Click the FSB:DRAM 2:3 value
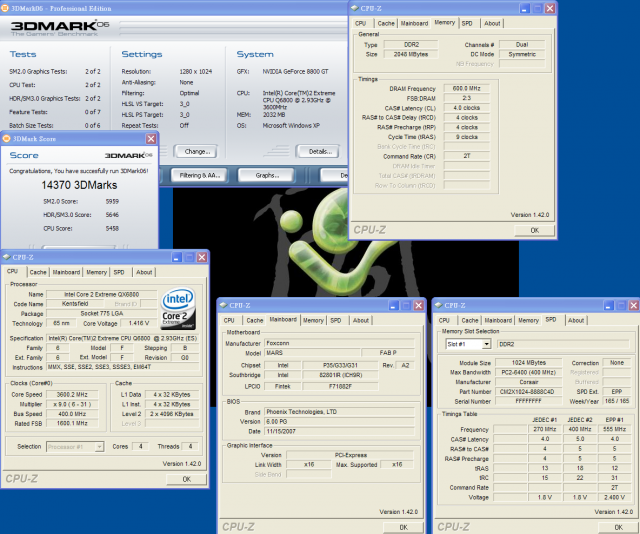The width and height of the screenshot is (640, 534). (467, 98)
